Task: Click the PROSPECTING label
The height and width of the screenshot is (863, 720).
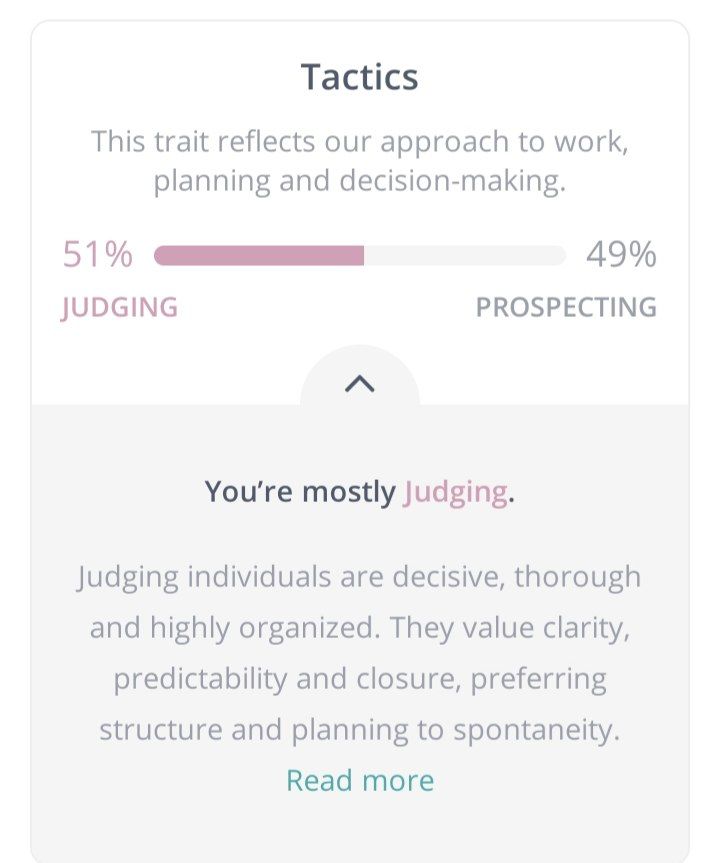Action: pos(566,307)
